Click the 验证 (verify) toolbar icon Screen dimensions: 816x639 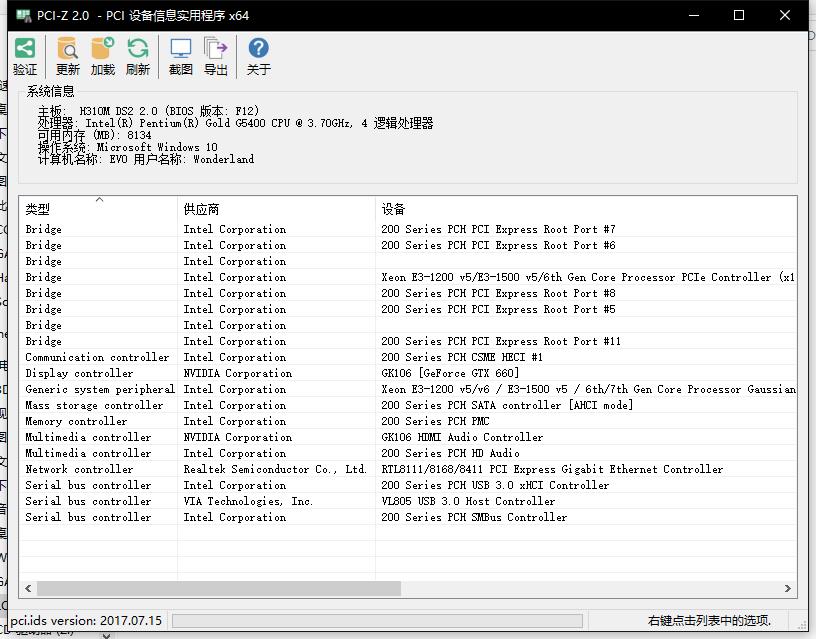(25, 54)
